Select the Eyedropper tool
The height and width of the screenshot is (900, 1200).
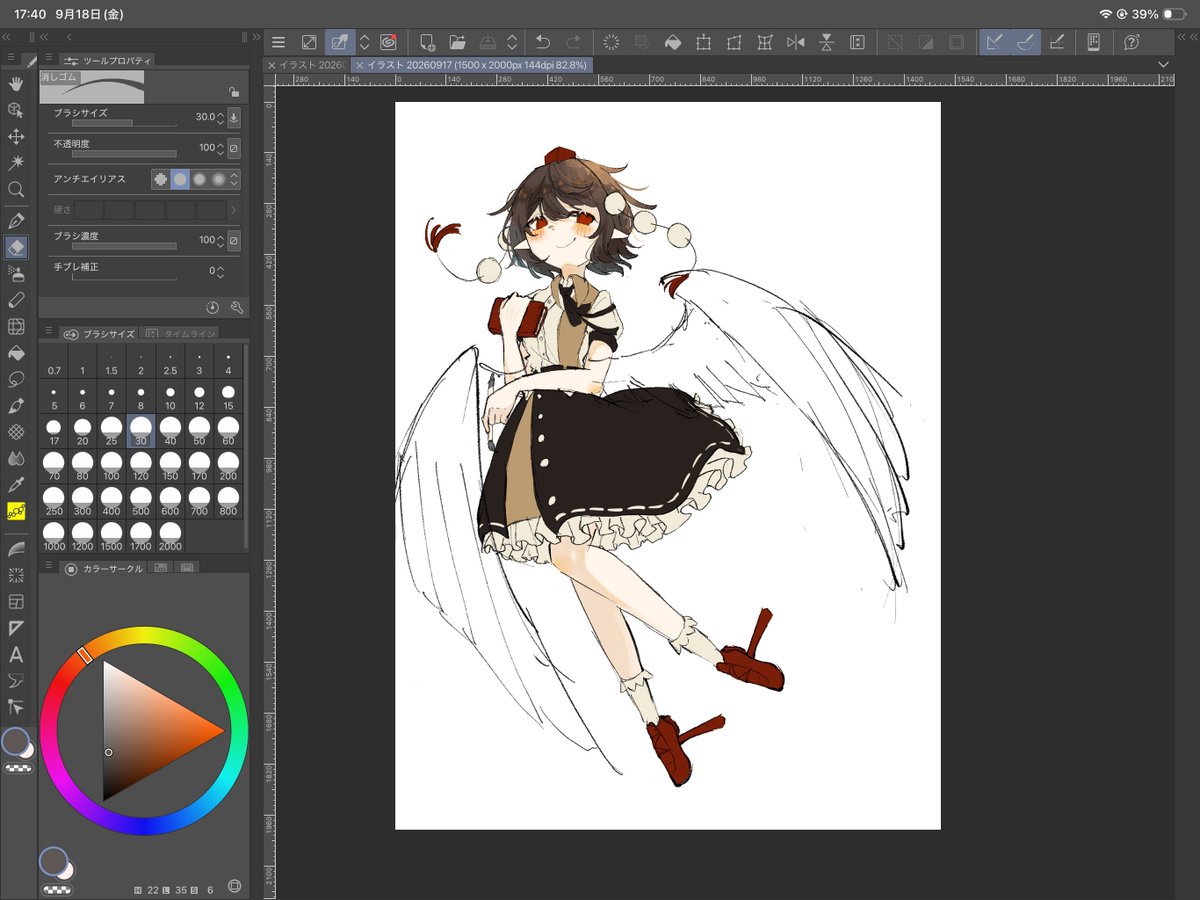[16, 484]
